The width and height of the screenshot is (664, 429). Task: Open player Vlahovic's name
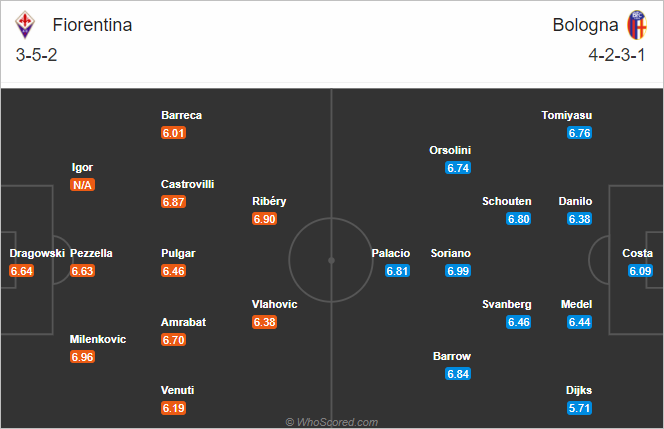274,304
